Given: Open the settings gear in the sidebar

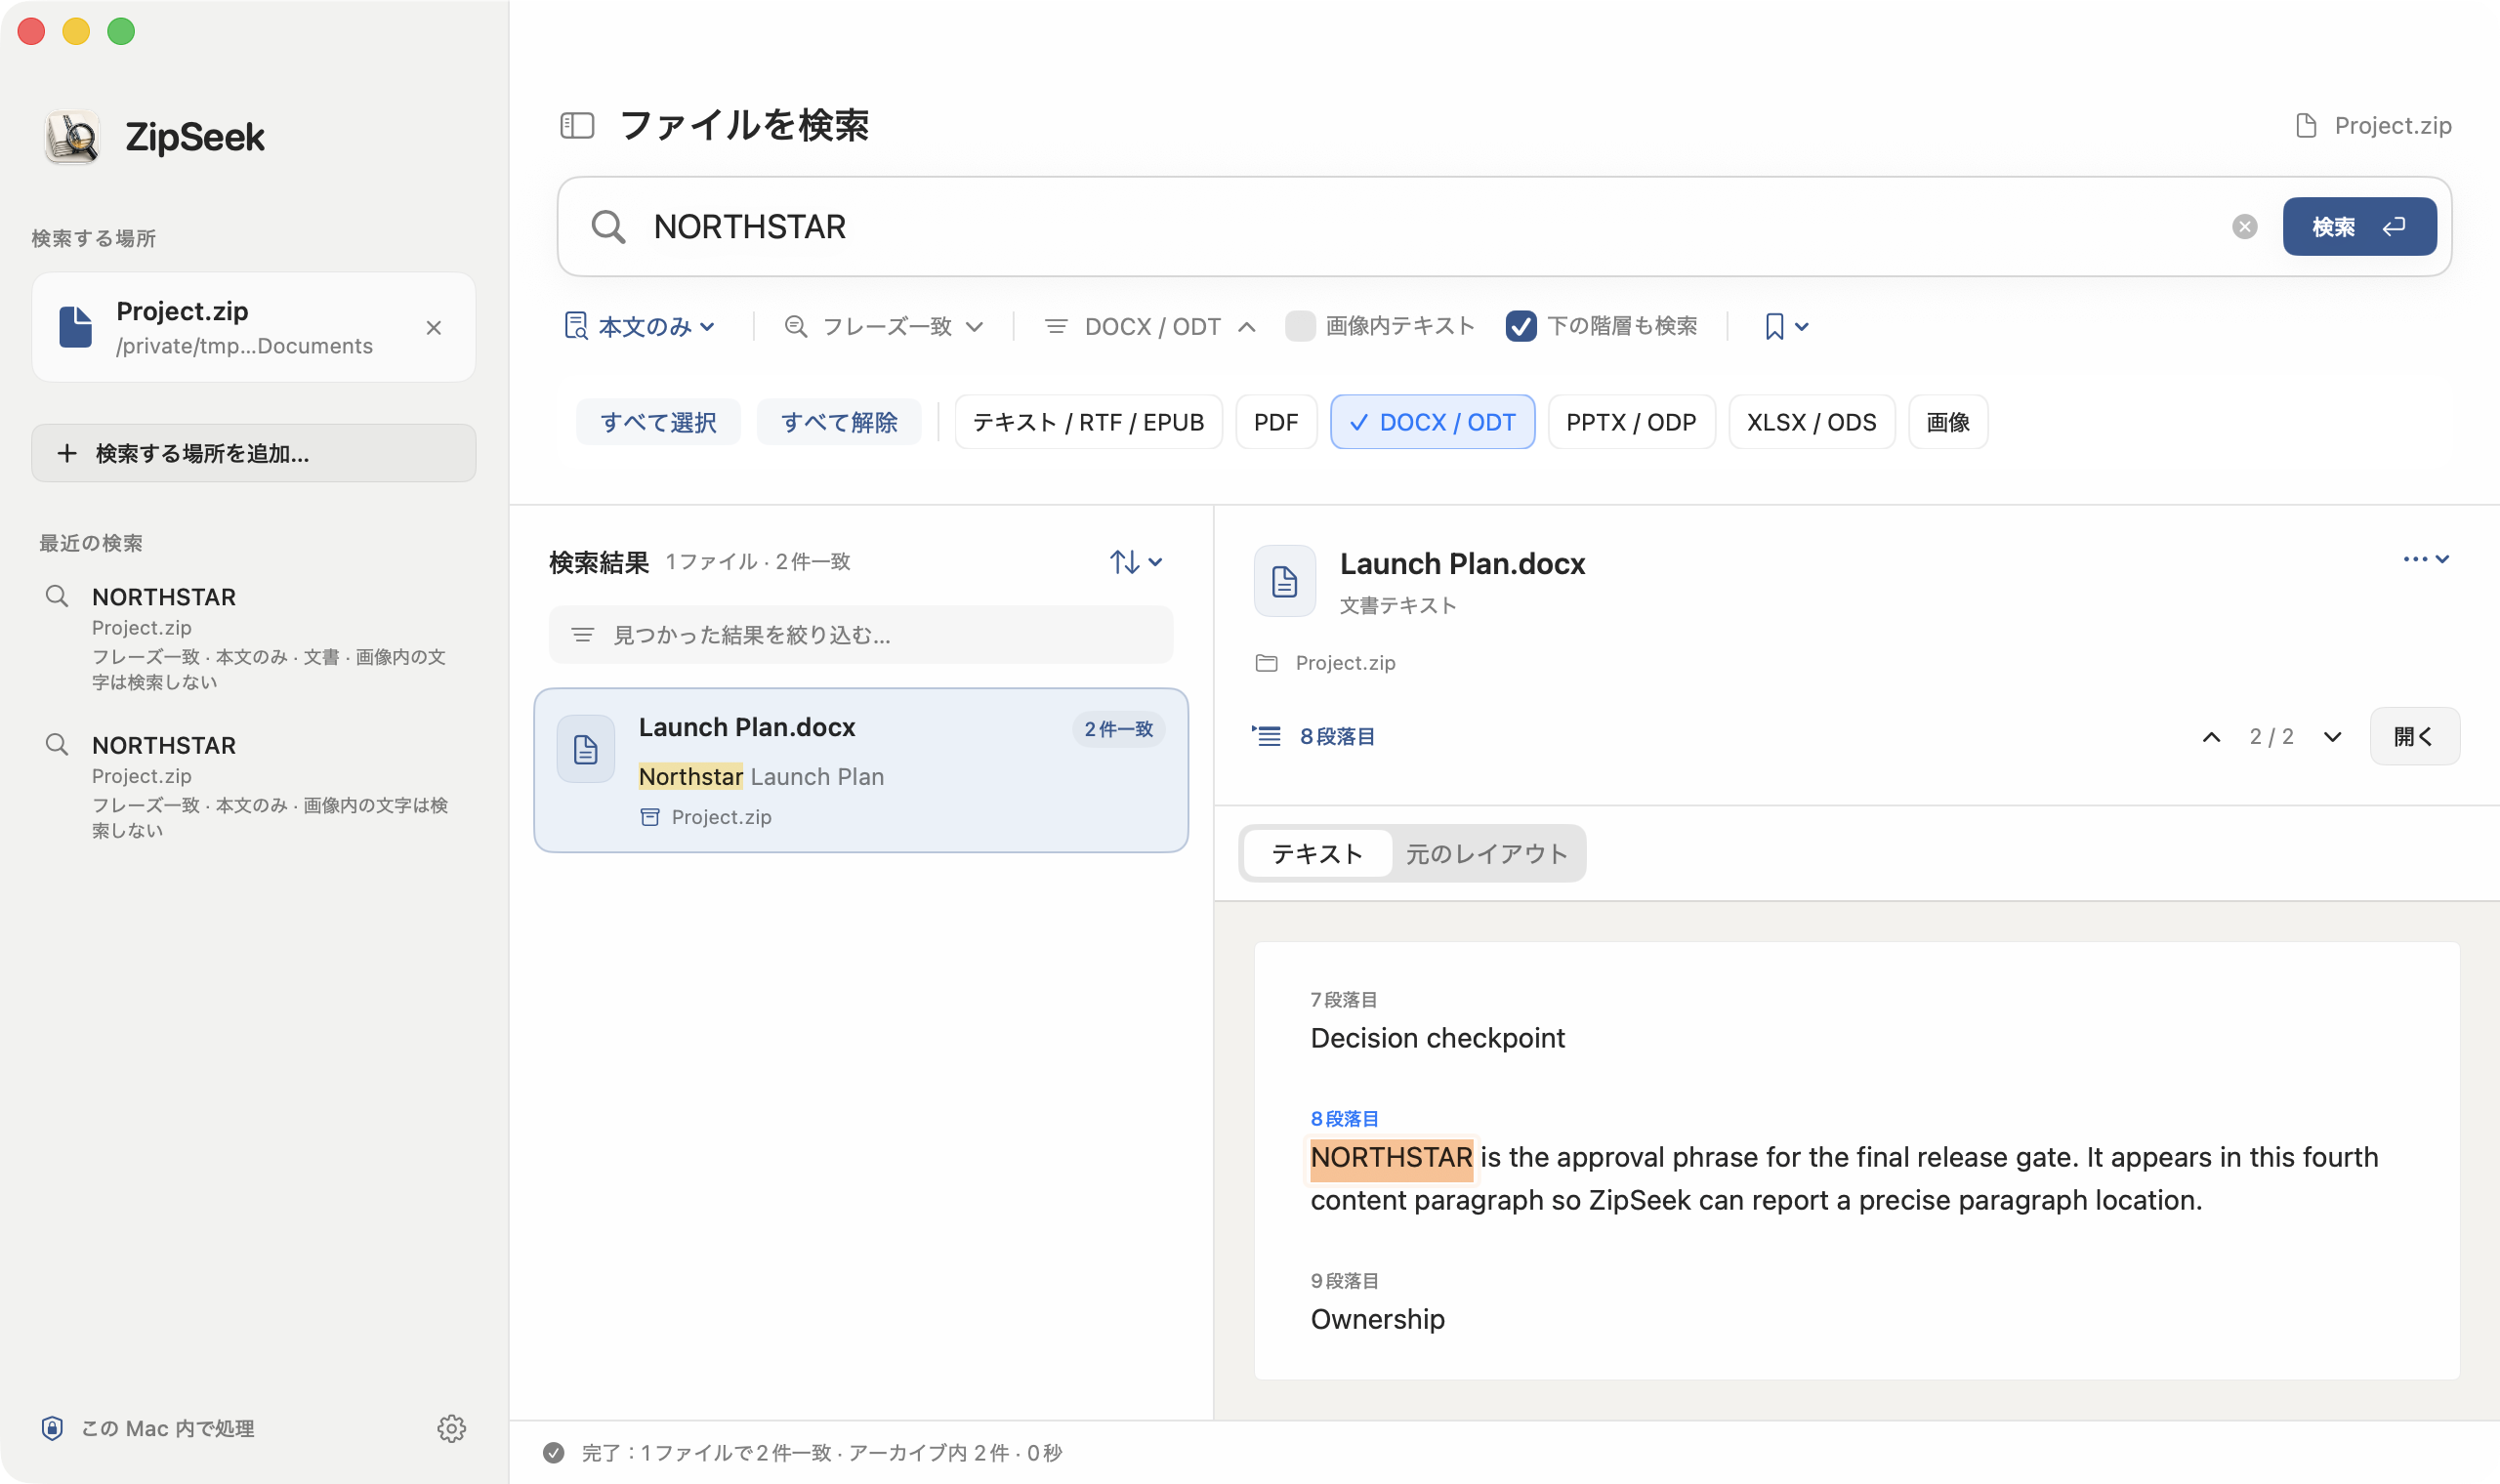Looking at the screenshot, I should click(x=451, y=1427).
